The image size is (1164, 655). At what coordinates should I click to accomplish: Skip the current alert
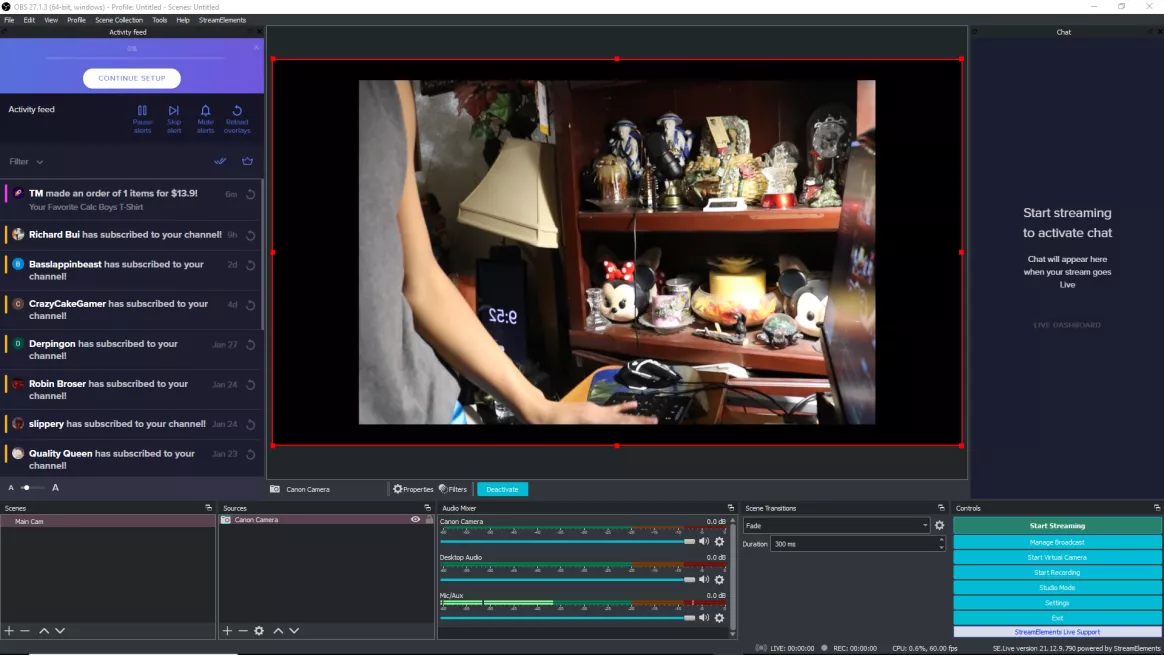click(174, 119)
